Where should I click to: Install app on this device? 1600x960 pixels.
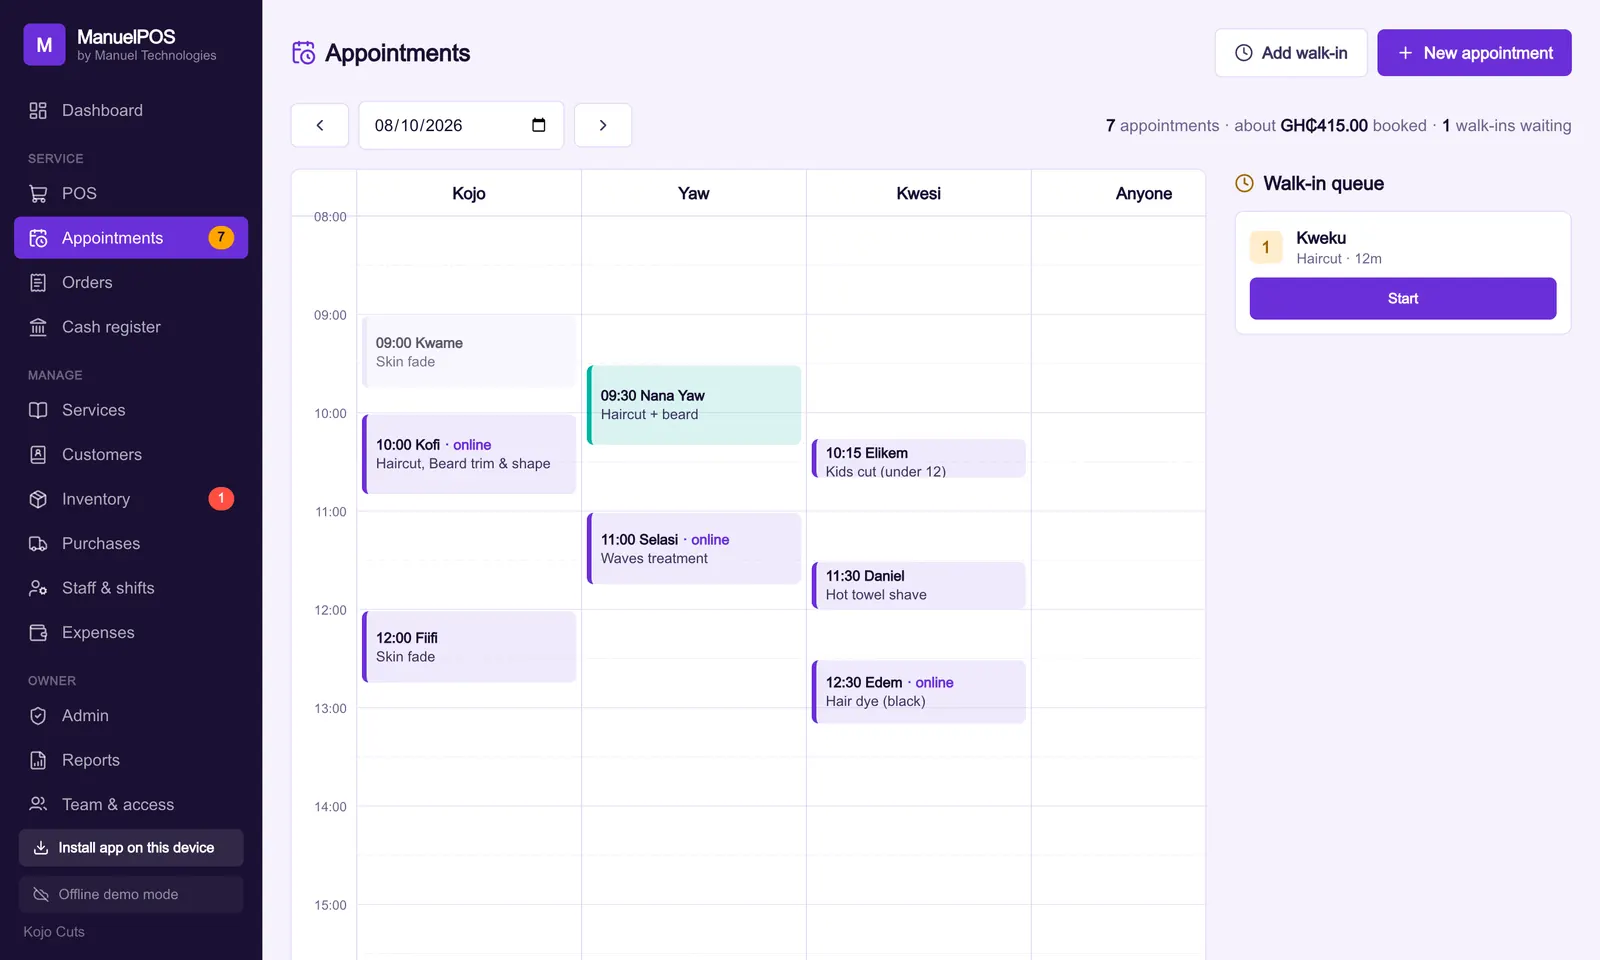[131, 848]
